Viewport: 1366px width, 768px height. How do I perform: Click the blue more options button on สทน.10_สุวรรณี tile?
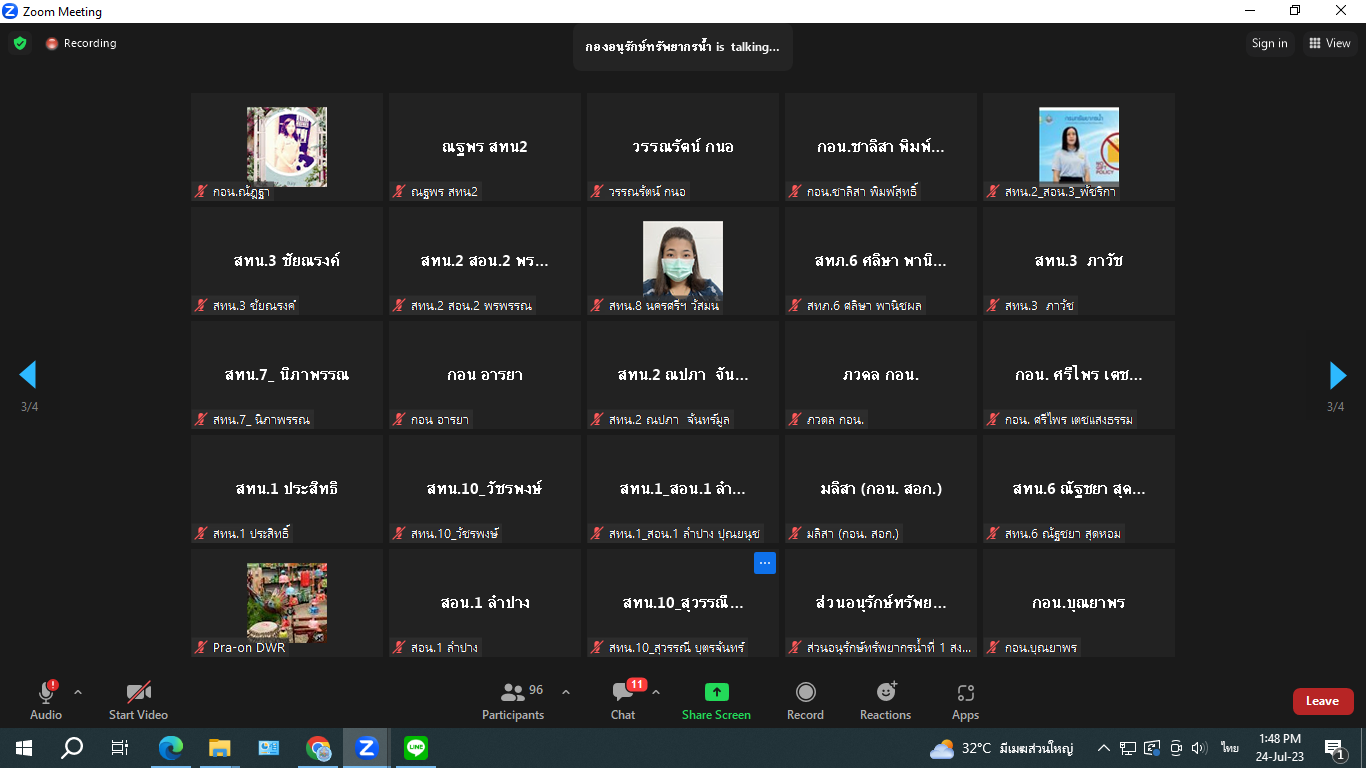[765, 563]
